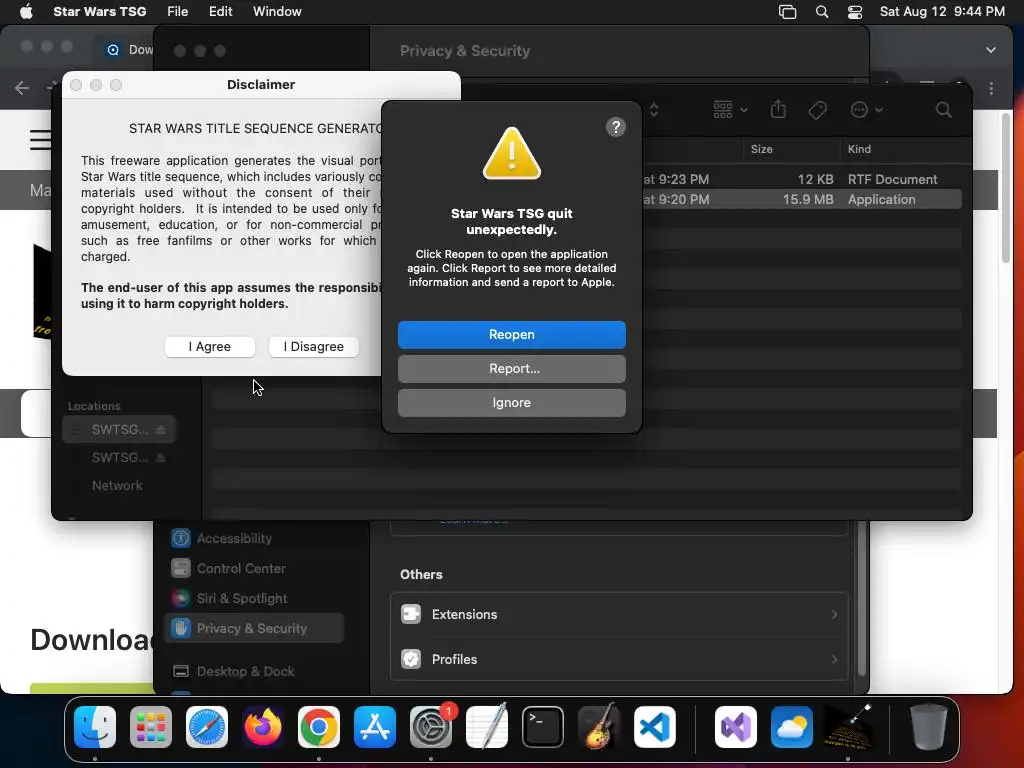Open Extensions row in Privacy settings
Viewport: 1024px width, 768px height.
click(618, 615)
